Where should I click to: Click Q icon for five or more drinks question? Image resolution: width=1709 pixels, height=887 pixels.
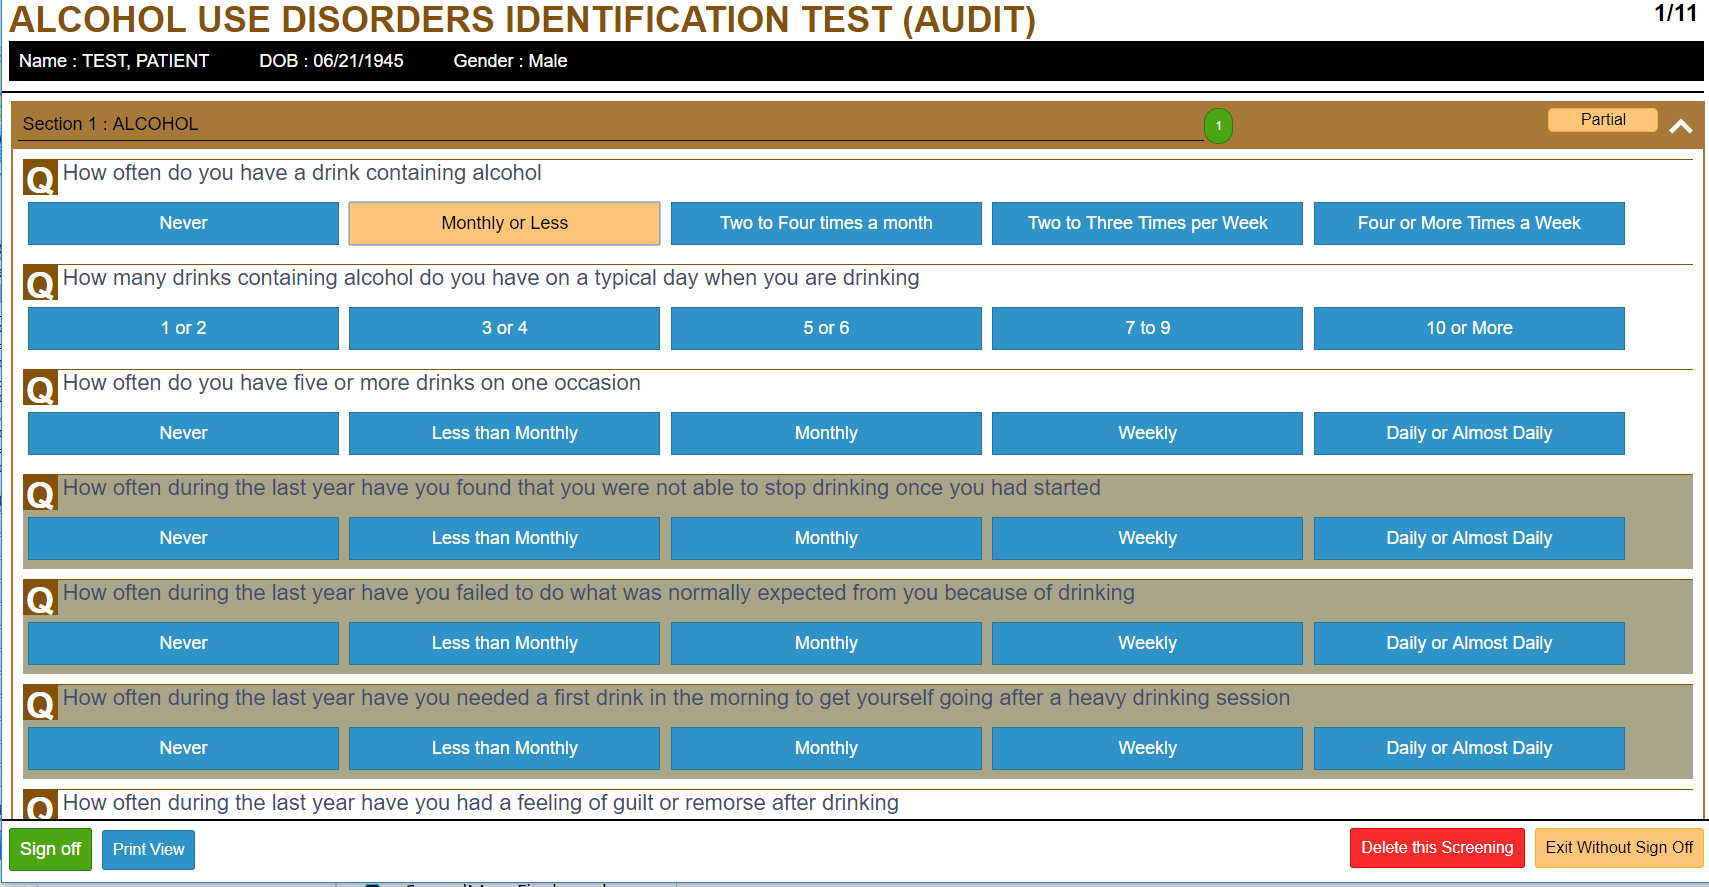pyautogui.click(x=40, y=389)
